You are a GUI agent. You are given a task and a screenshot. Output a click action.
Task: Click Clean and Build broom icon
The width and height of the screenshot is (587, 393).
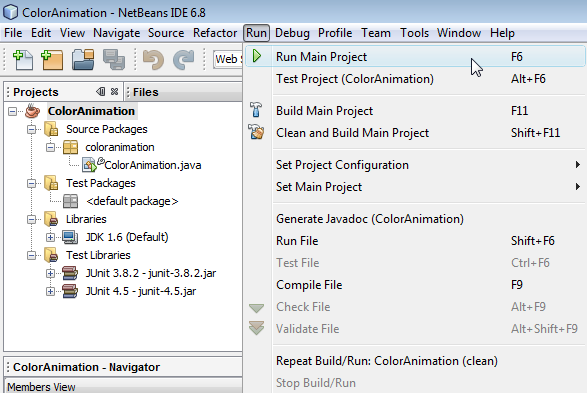pyautogui.click(x=256, y=132)
